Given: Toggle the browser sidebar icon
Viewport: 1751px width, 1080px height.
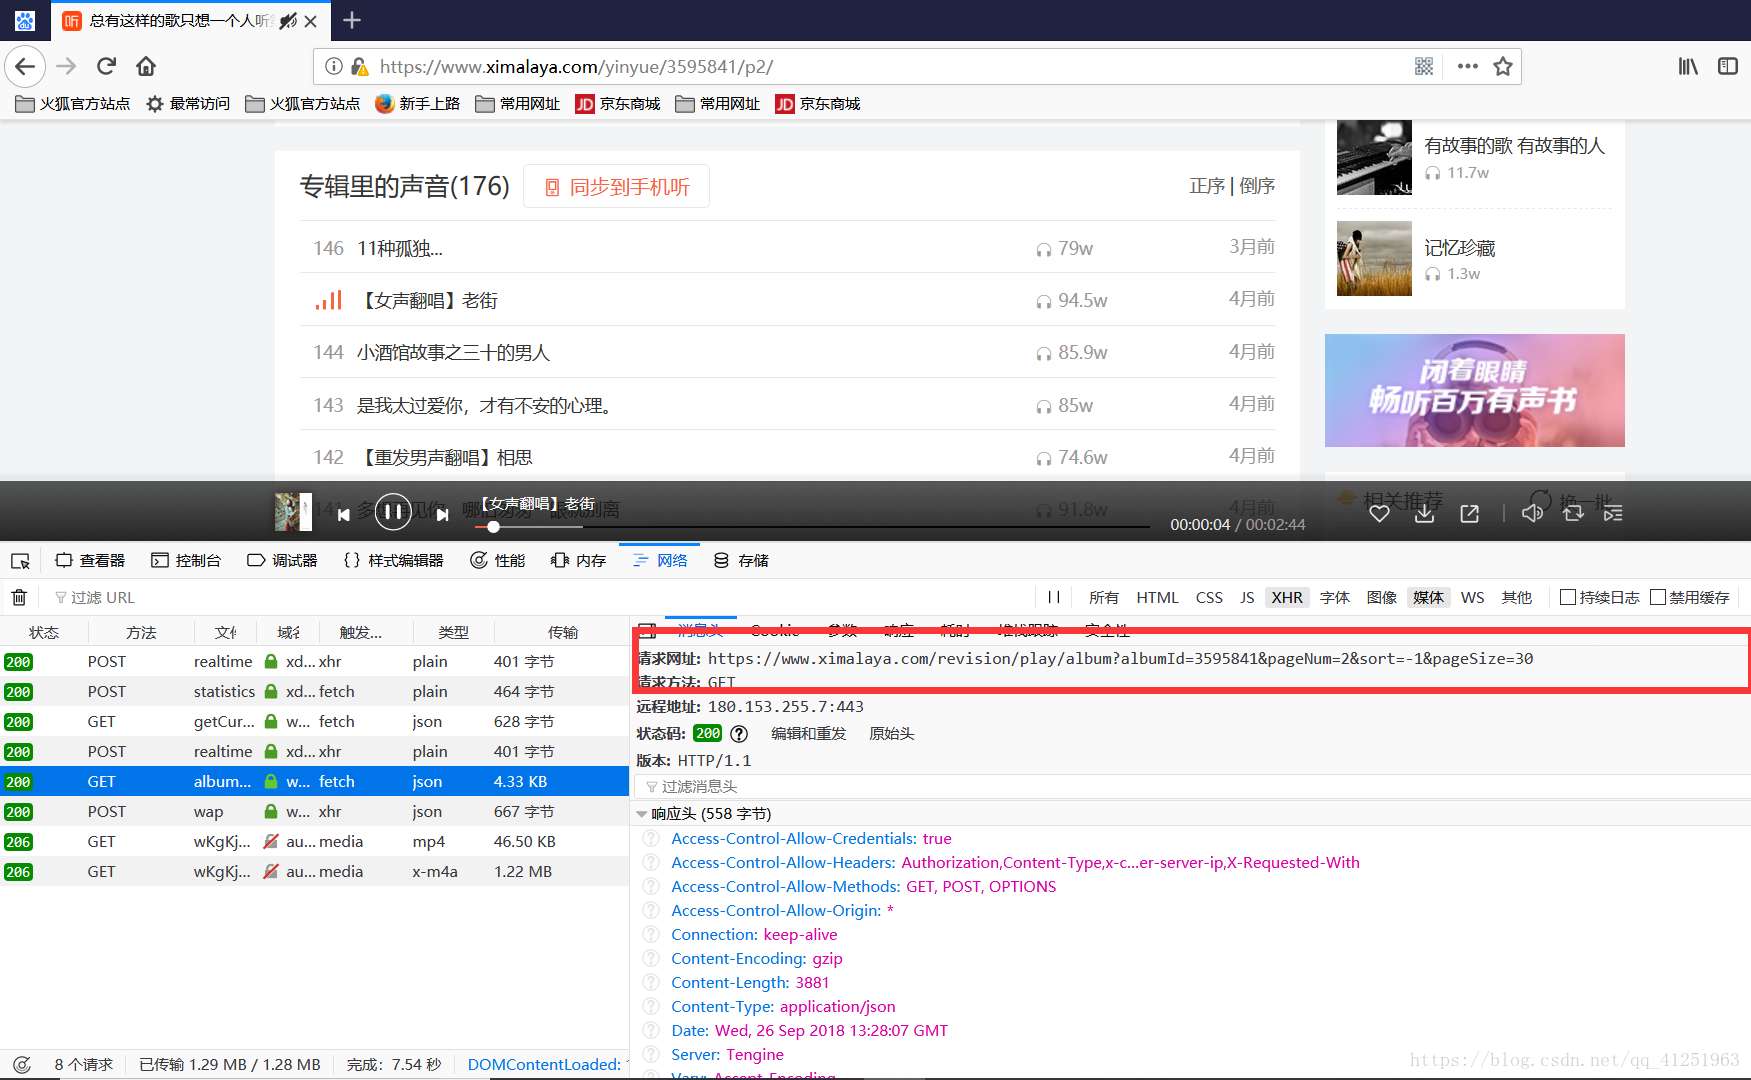Looking at the screenshot, I should [x=1728, y=66].
